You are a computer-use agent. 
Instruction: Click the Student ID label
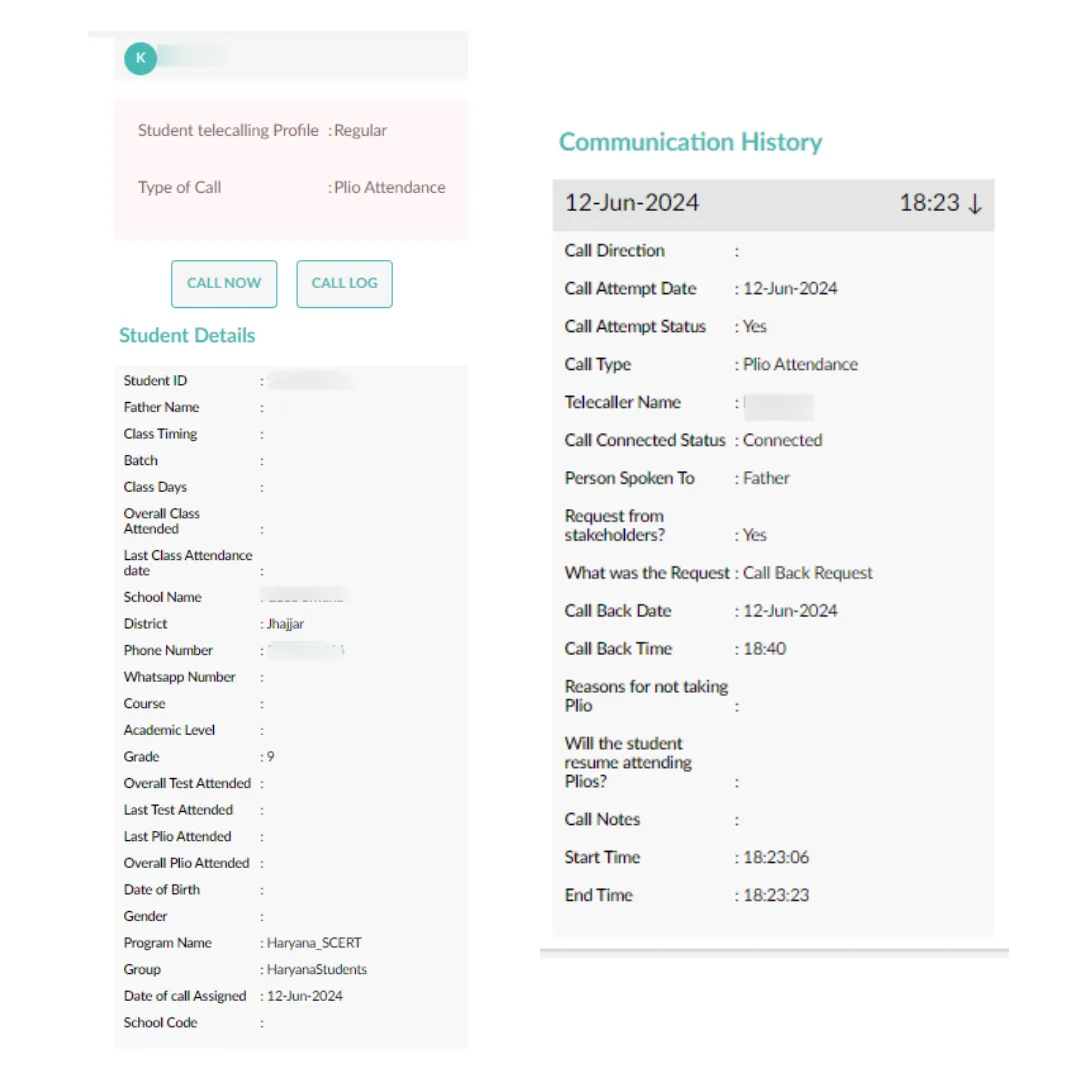pos(155,381)
